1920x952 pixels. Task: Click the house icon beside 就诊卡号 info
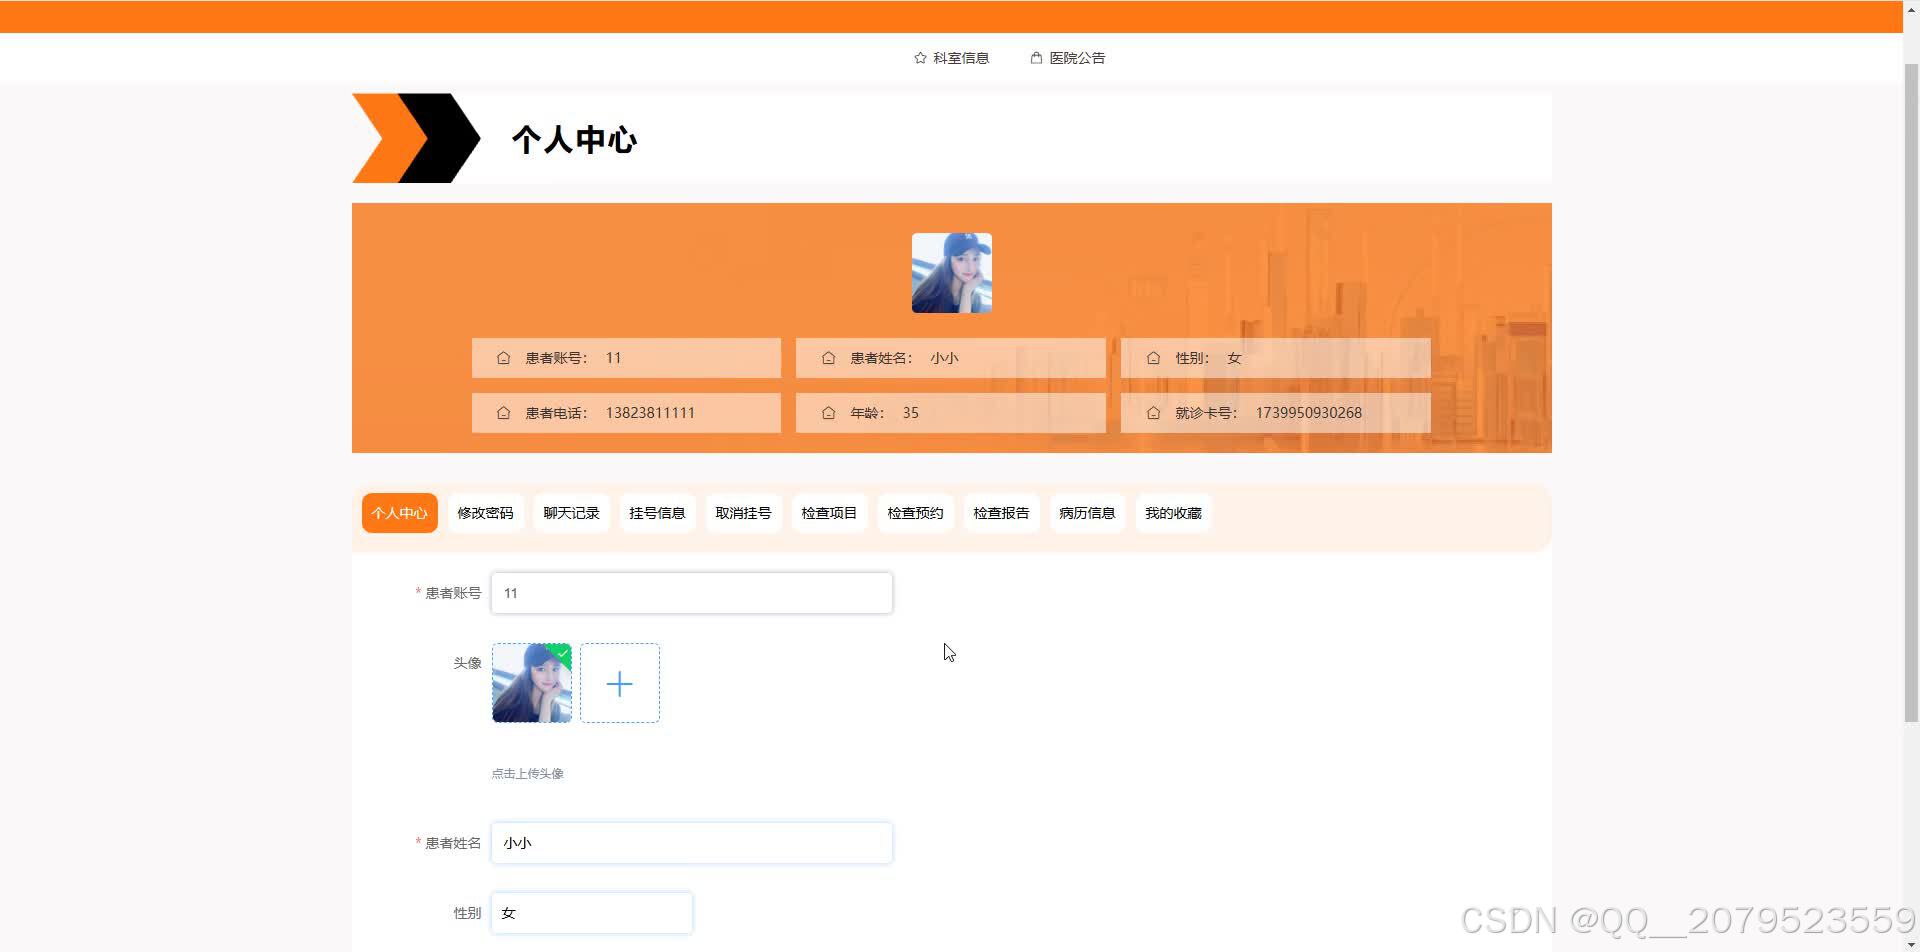point(1153,412)
